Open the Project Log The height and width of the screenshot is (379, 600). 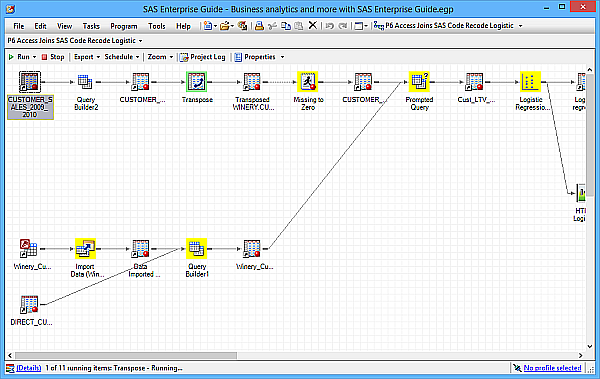(x=203, y=57)
